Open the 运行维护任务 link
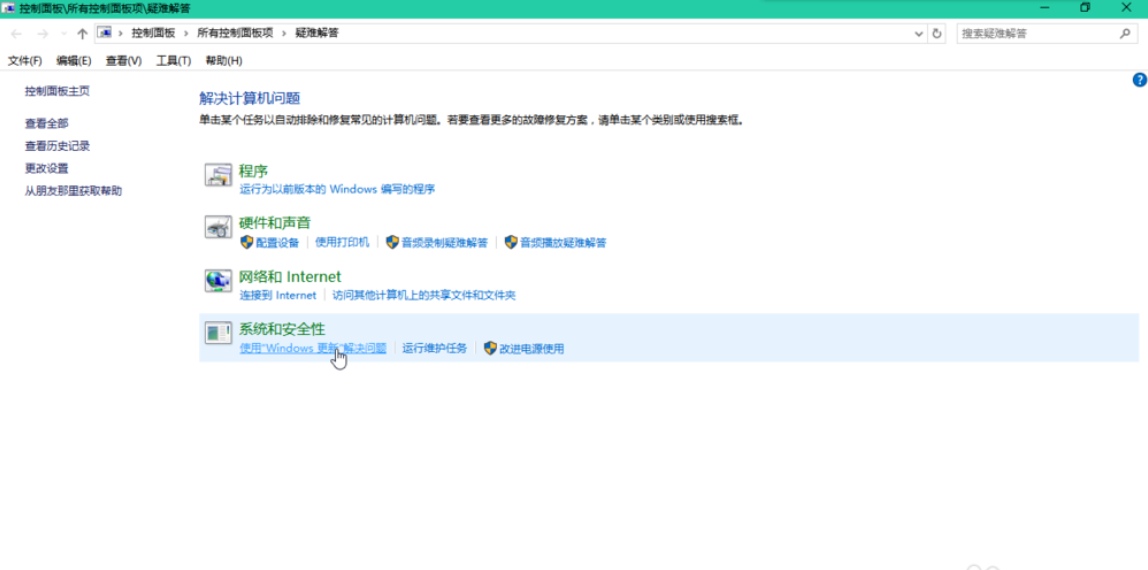Screen dimensions: 1148x570 [434, 349]
